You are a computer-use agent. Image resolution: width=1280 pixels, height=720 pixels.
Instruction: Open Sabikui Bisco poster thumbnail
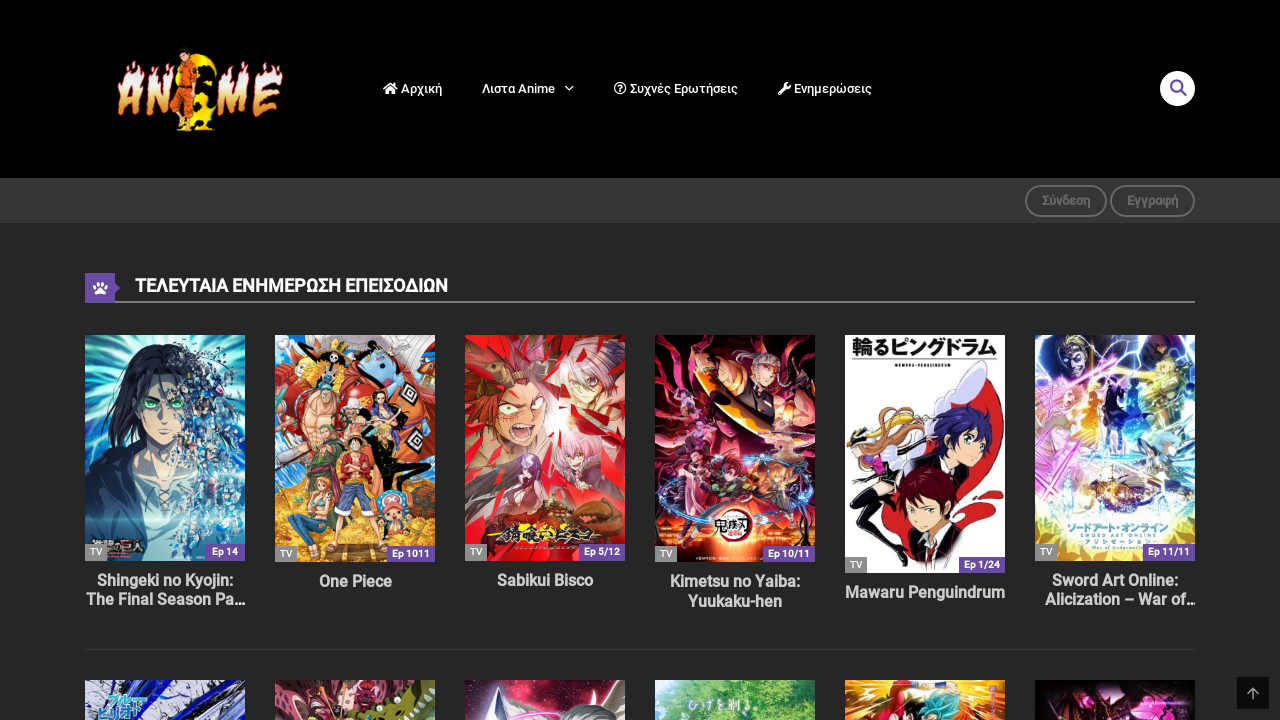tap(545, 447)
